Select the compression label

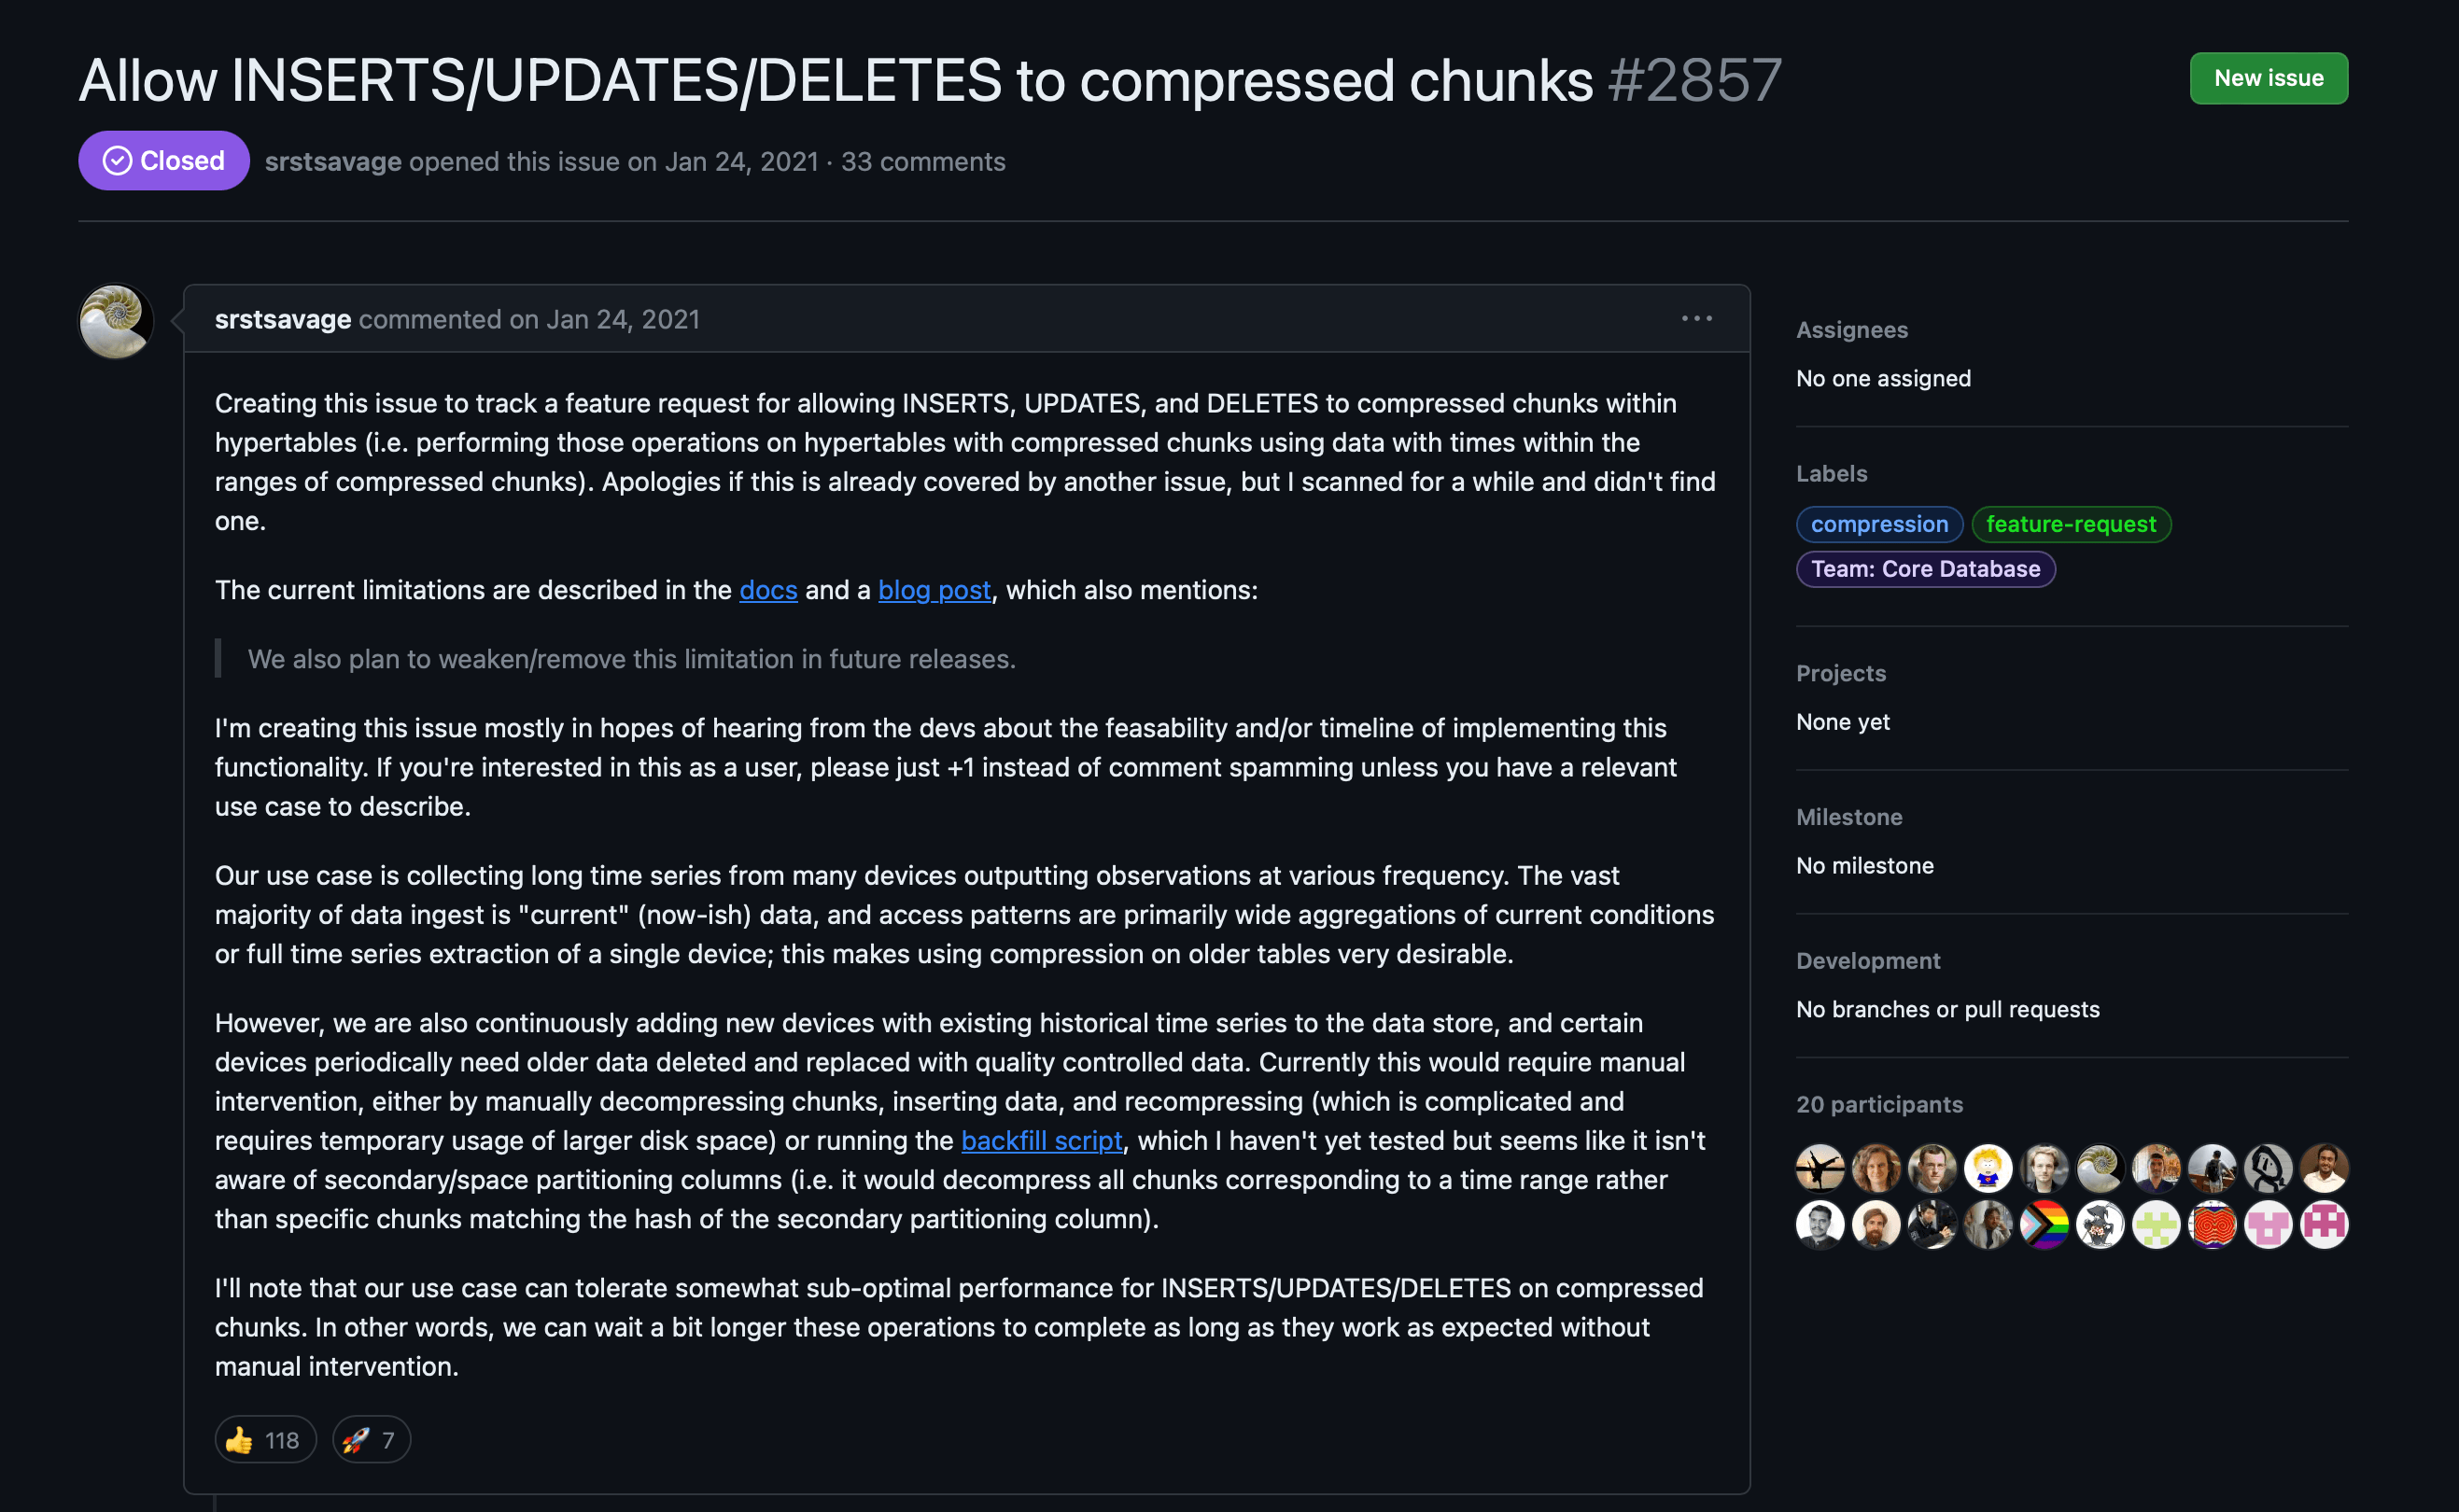tap(1879, 524)
